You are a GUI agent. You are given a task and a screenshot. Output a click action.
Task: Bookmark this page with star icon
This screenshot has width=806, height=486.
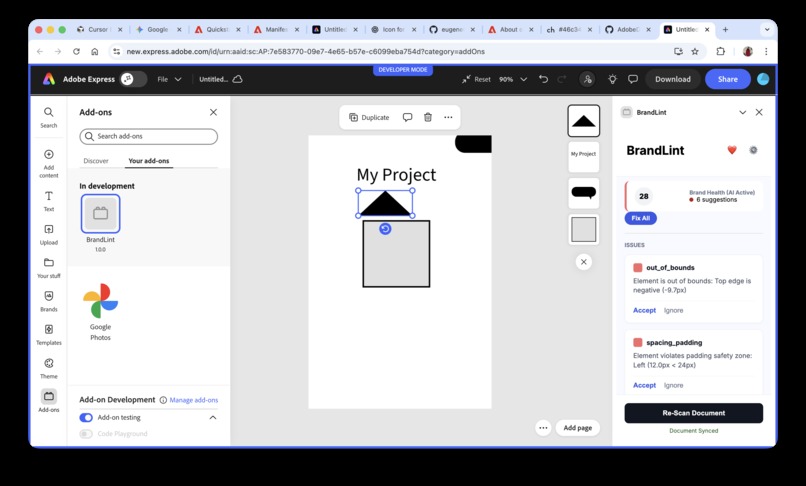pyautogui.click(x=695, y=51)
